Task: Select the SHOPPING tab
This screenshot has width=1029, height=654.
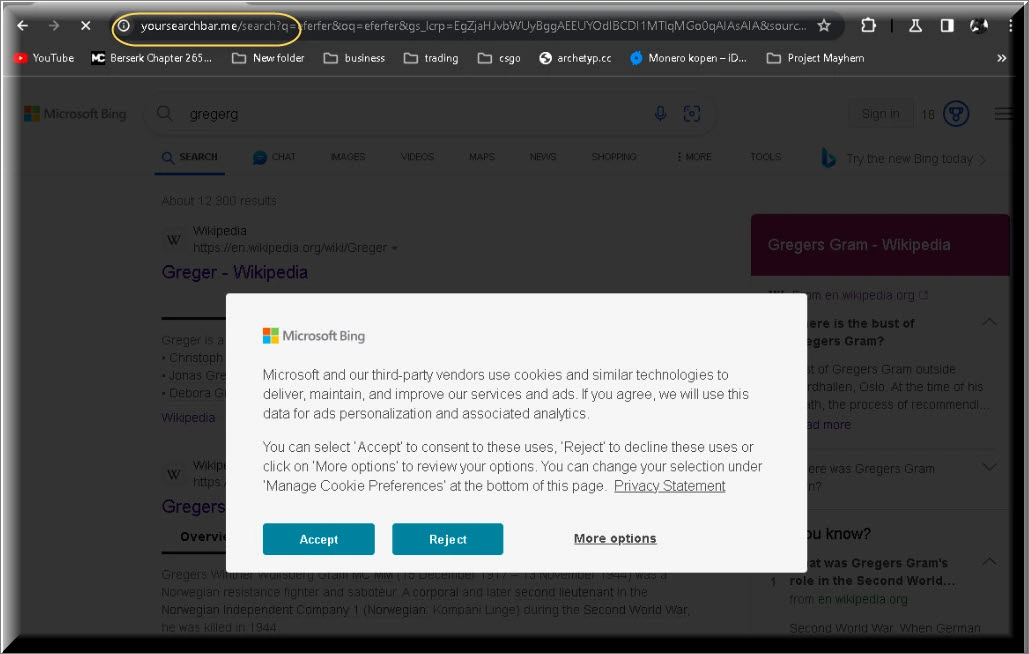Action: (614, 157)
